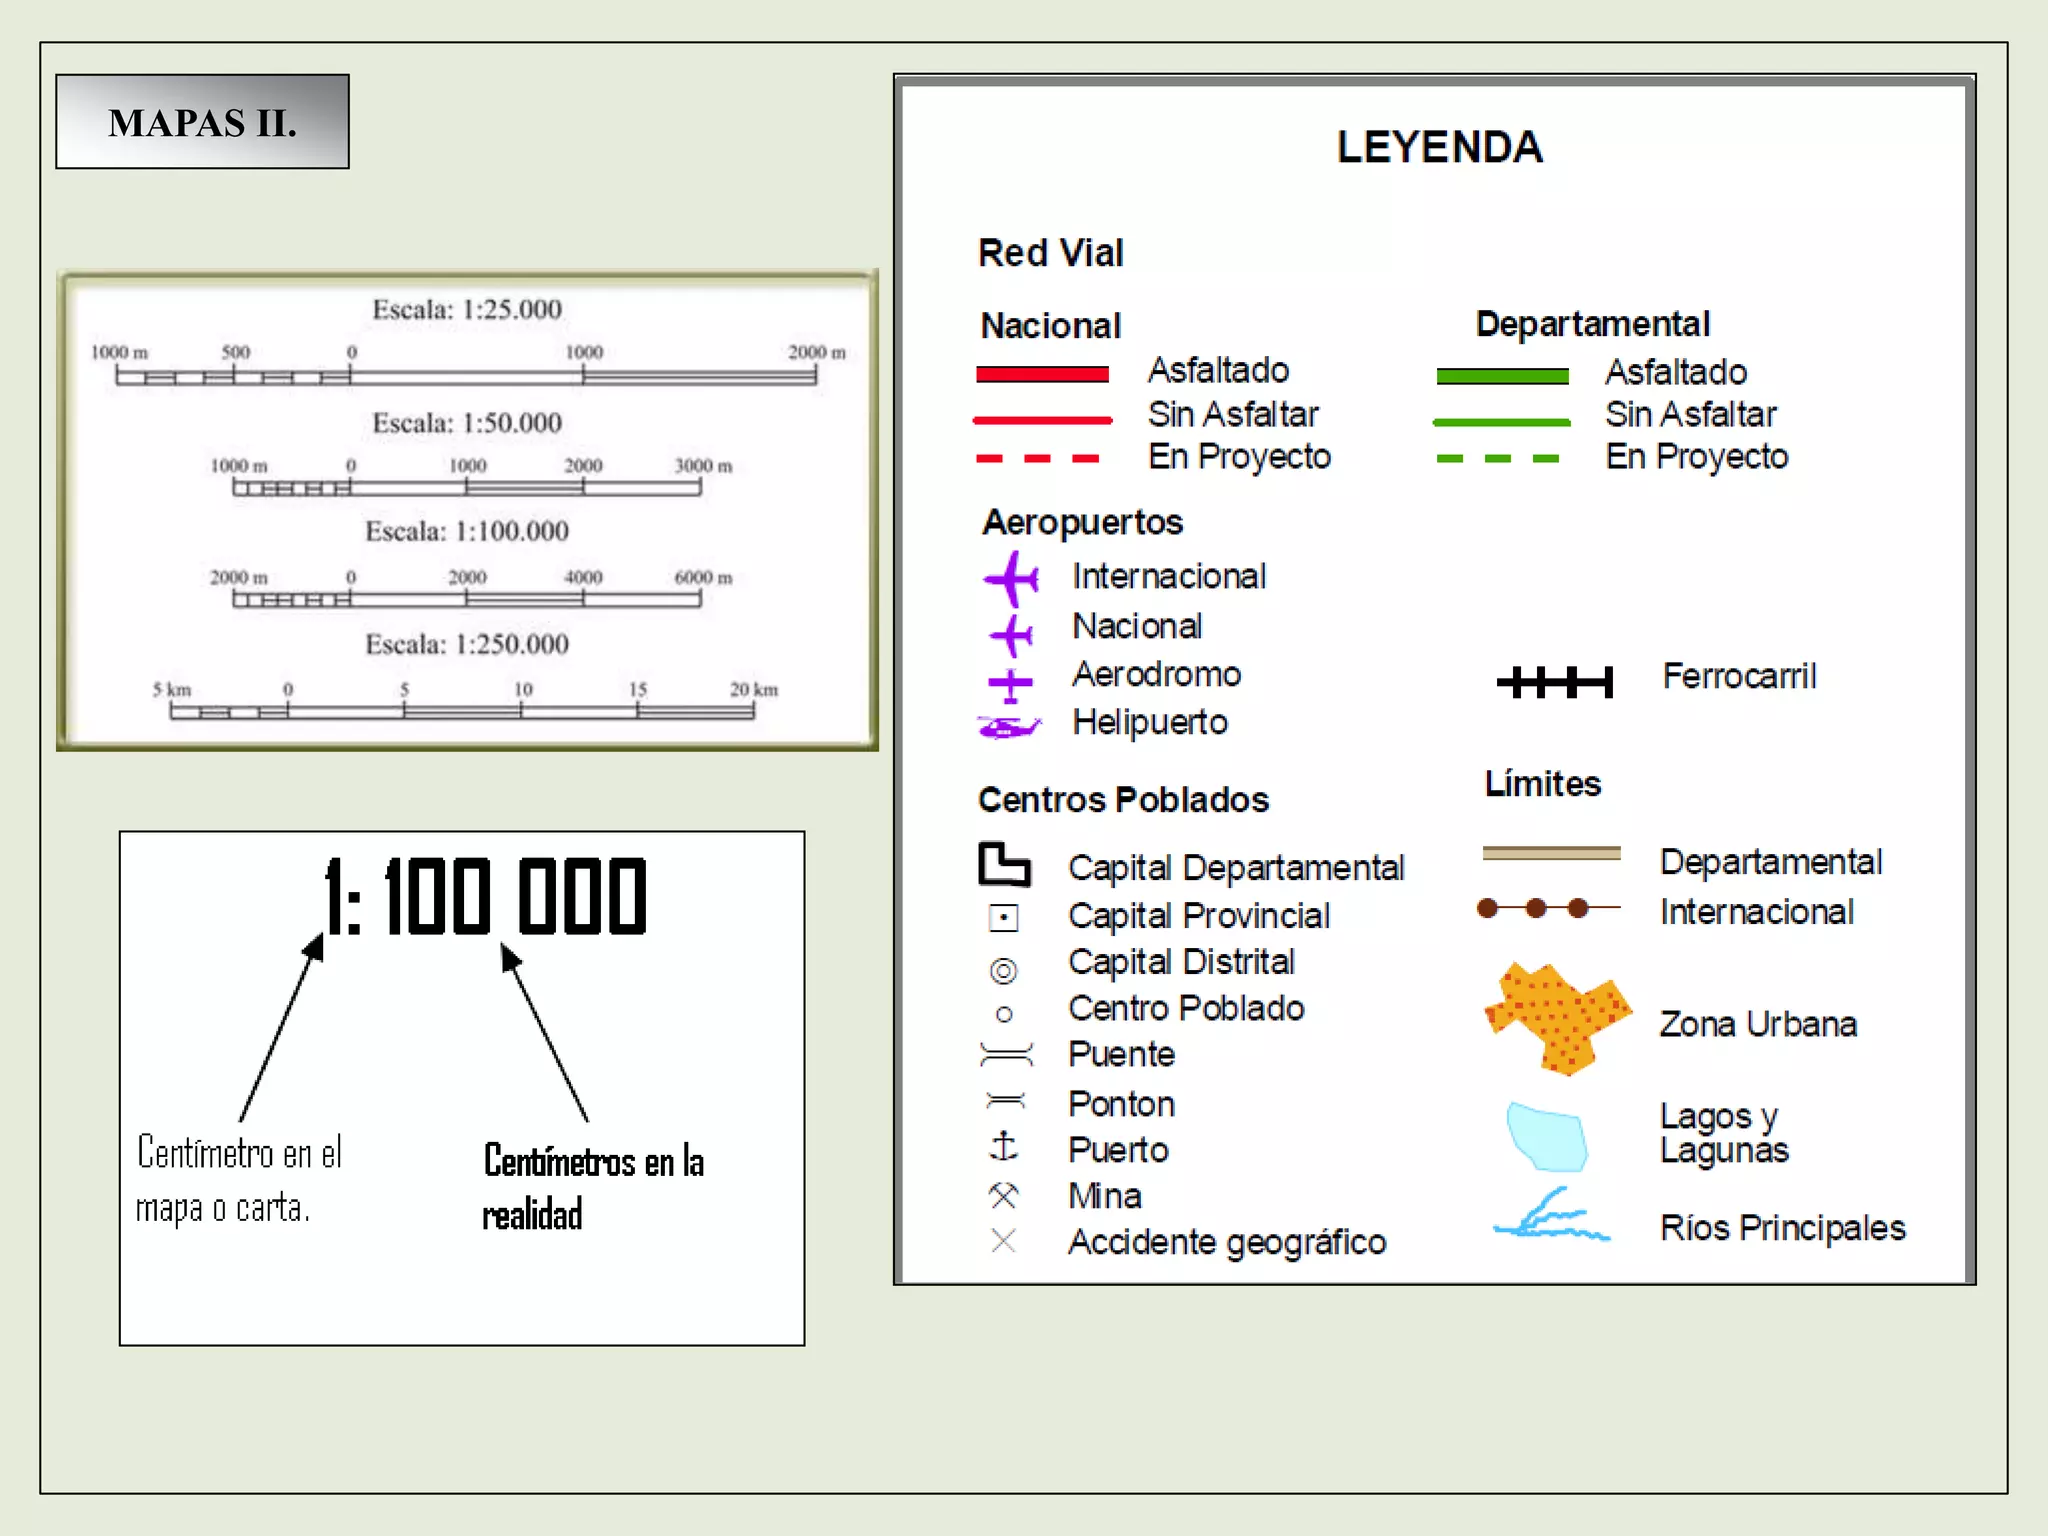
Task: Click the Accidente geográfico X mark
Action: [x=1003, y=1241]
